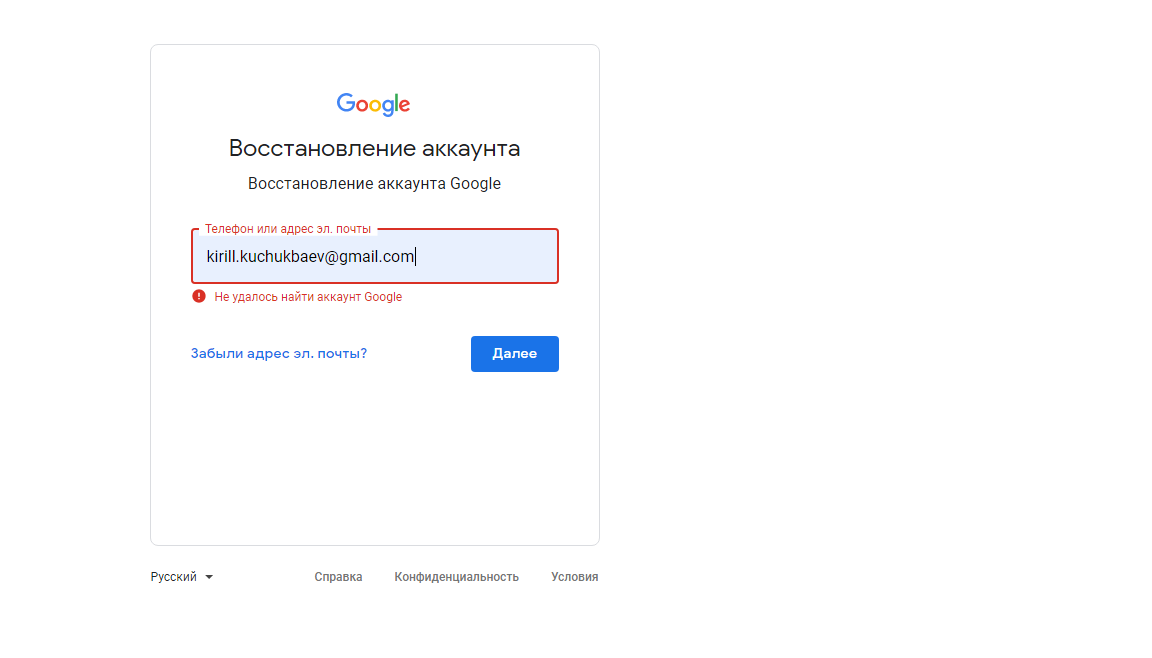Click the Восстановление аккаунта Google subtitle
The image size is (1152, 658).
pos(374,184)
